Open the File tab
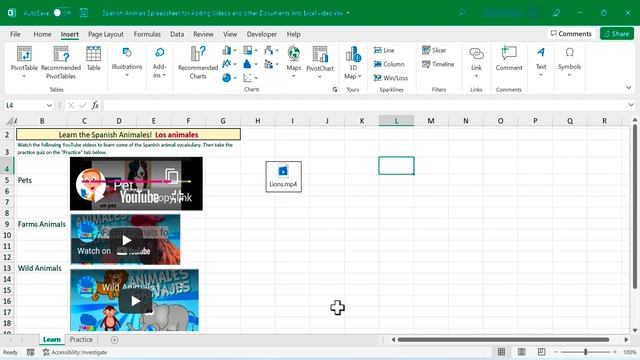This screenshot has width=640, height=360. (x=15, y=34)
